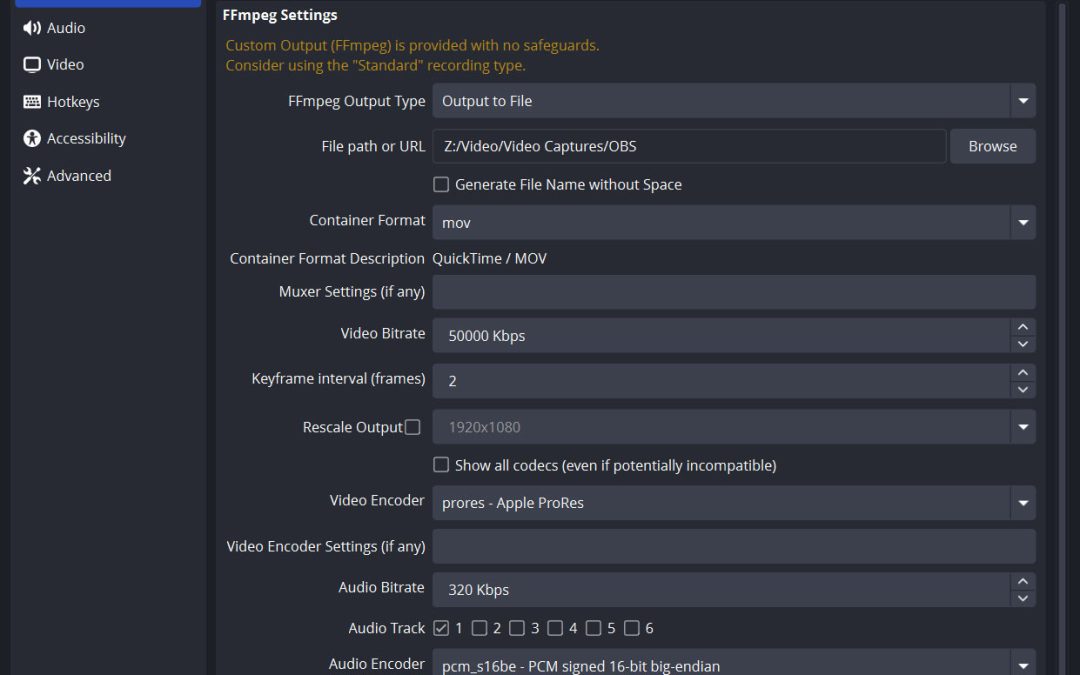Click the Muxer Settings text field

tap(733, 292)
